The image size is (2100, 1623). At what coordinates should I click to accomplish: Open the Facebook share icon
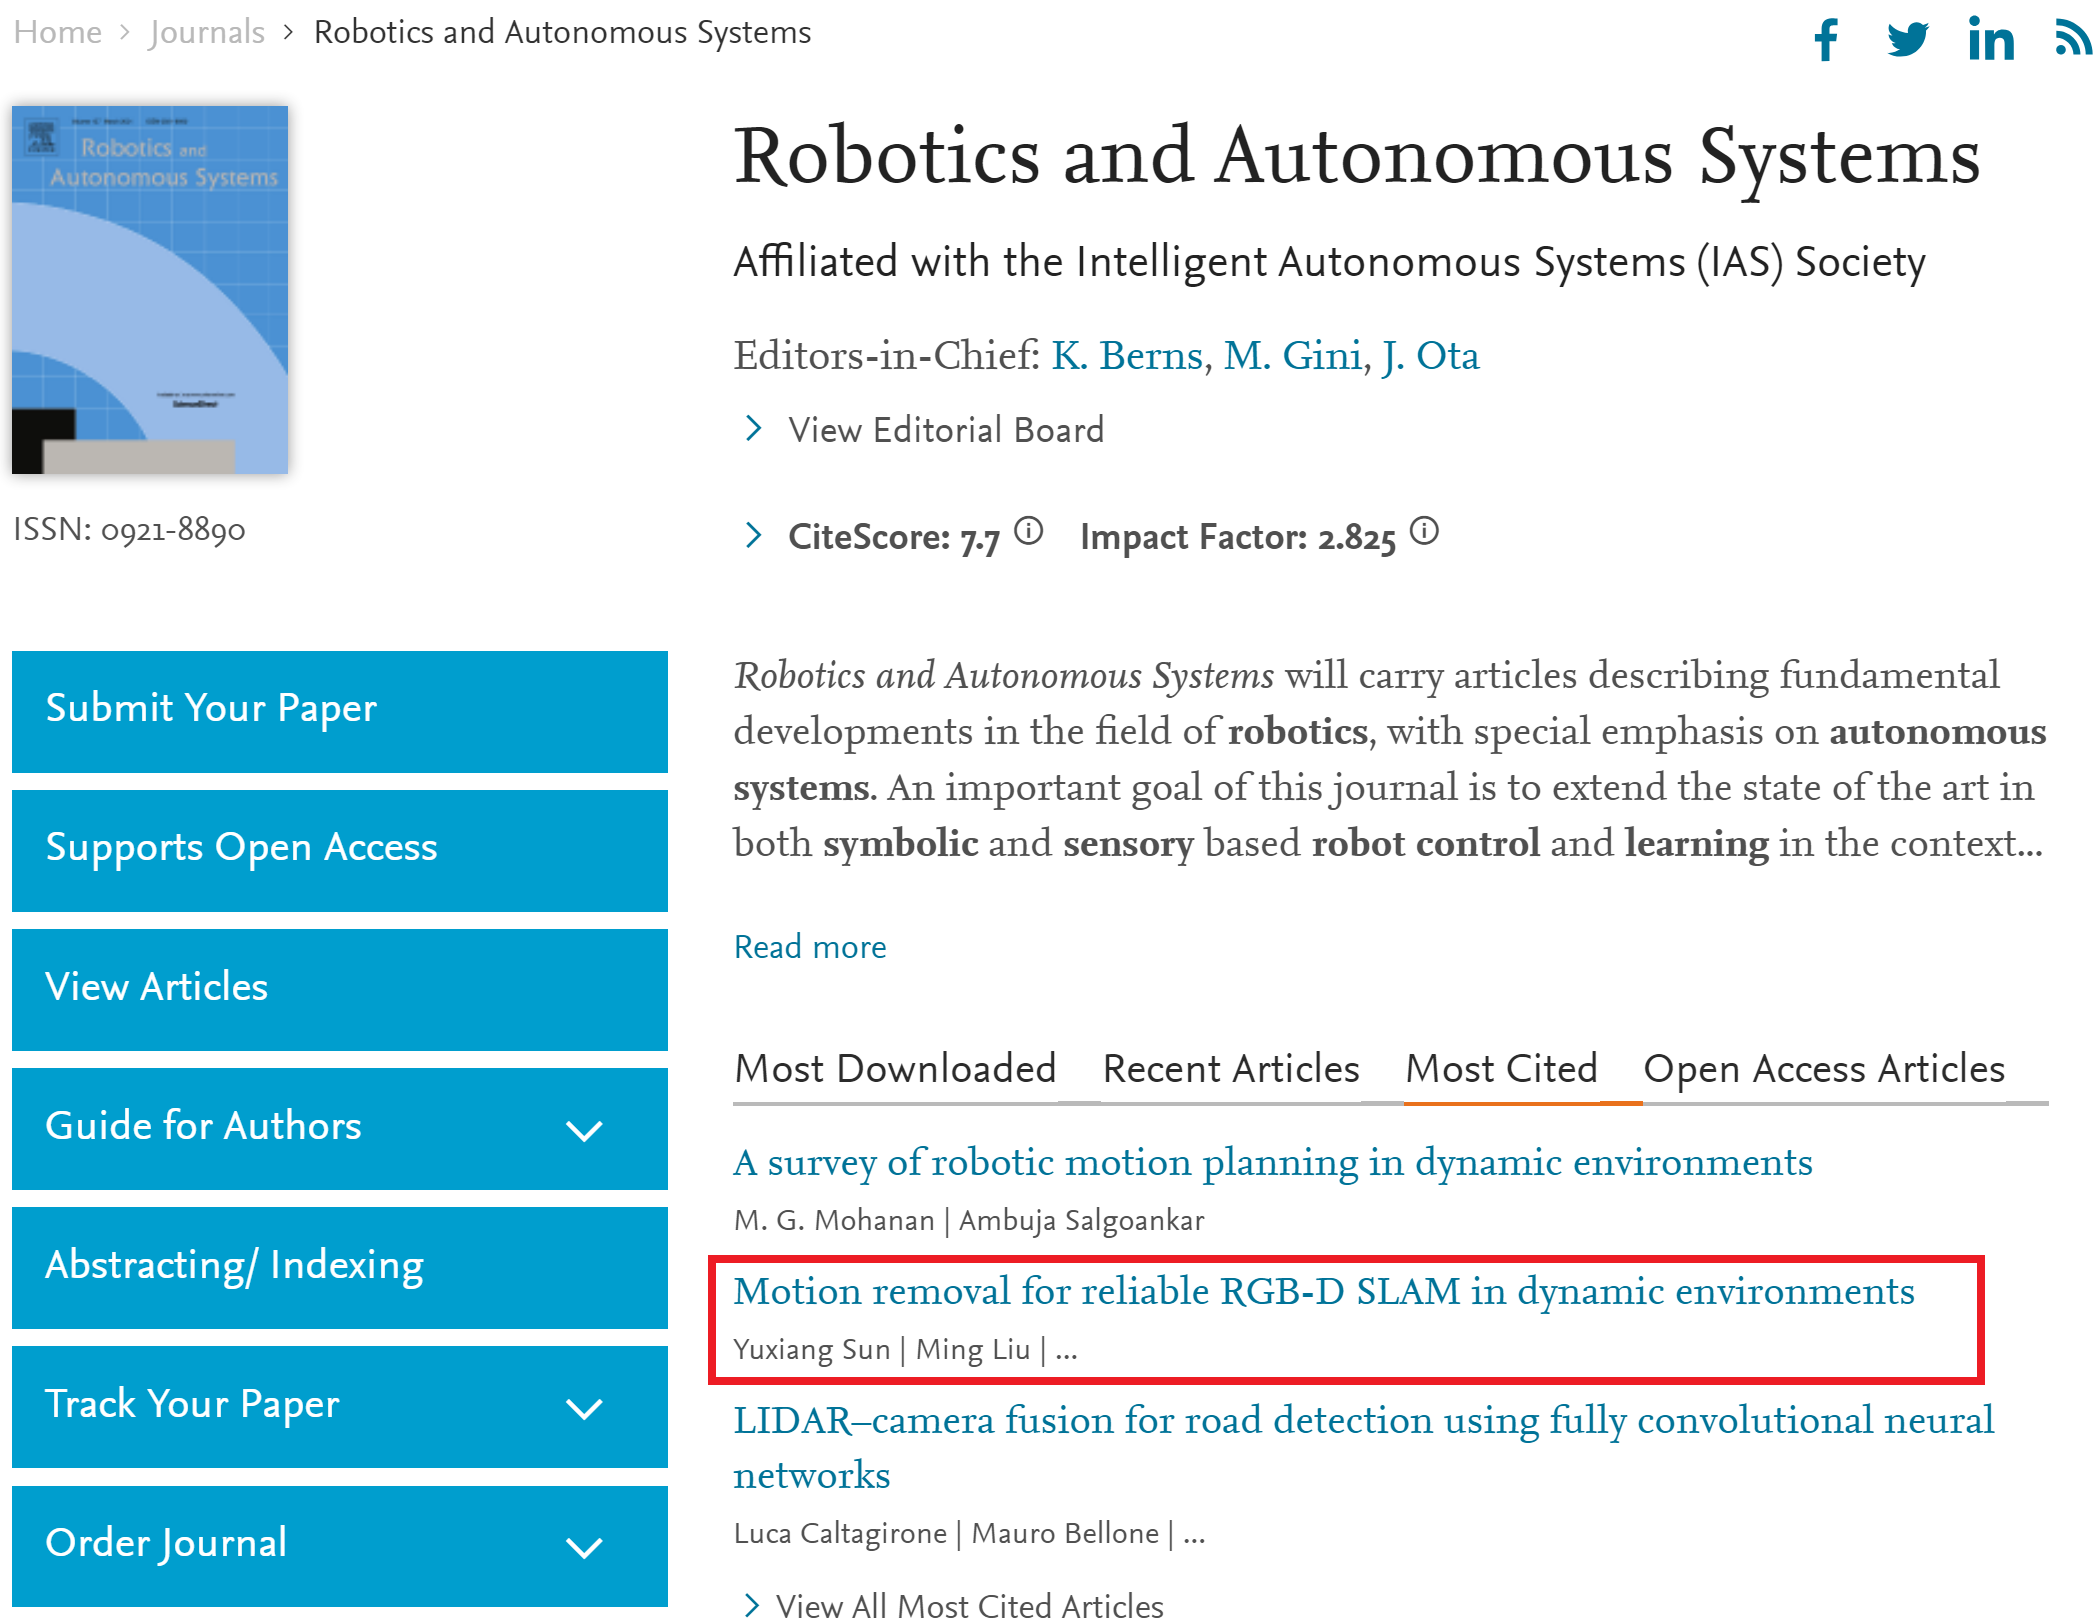coord(1826,40)
